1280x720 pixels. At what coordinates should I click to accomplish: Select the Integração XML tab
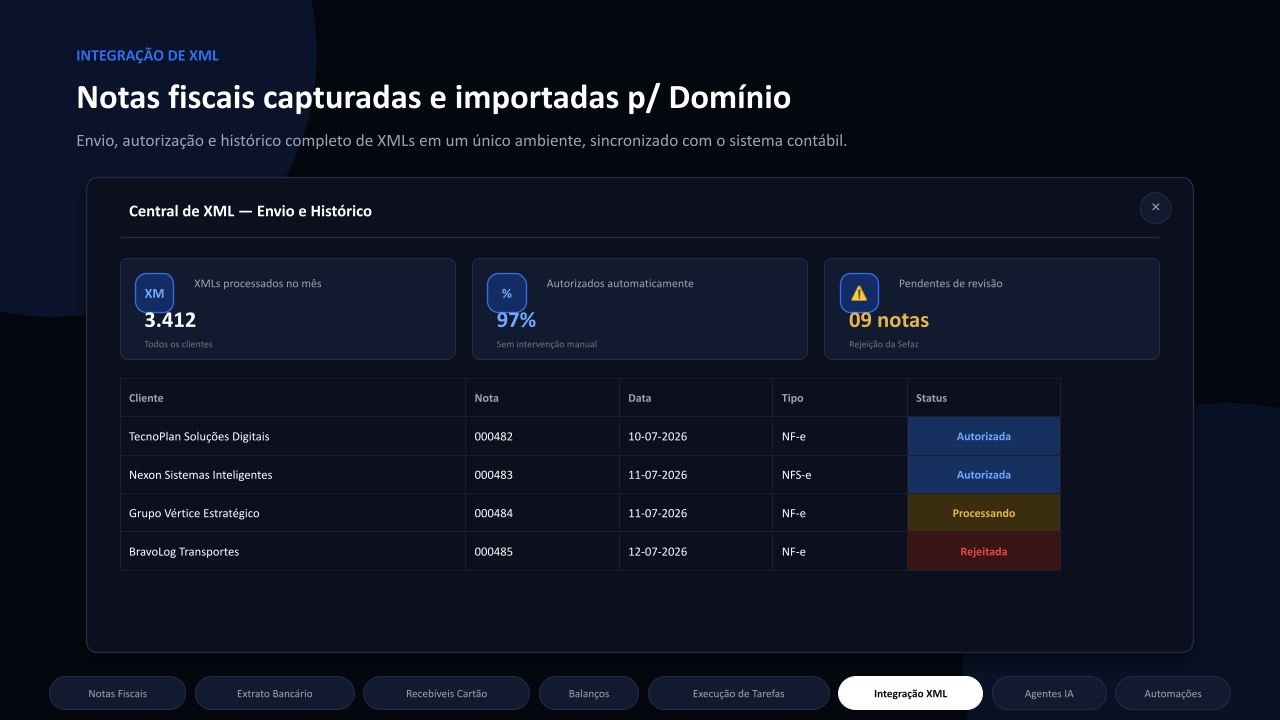pos(910,693)
